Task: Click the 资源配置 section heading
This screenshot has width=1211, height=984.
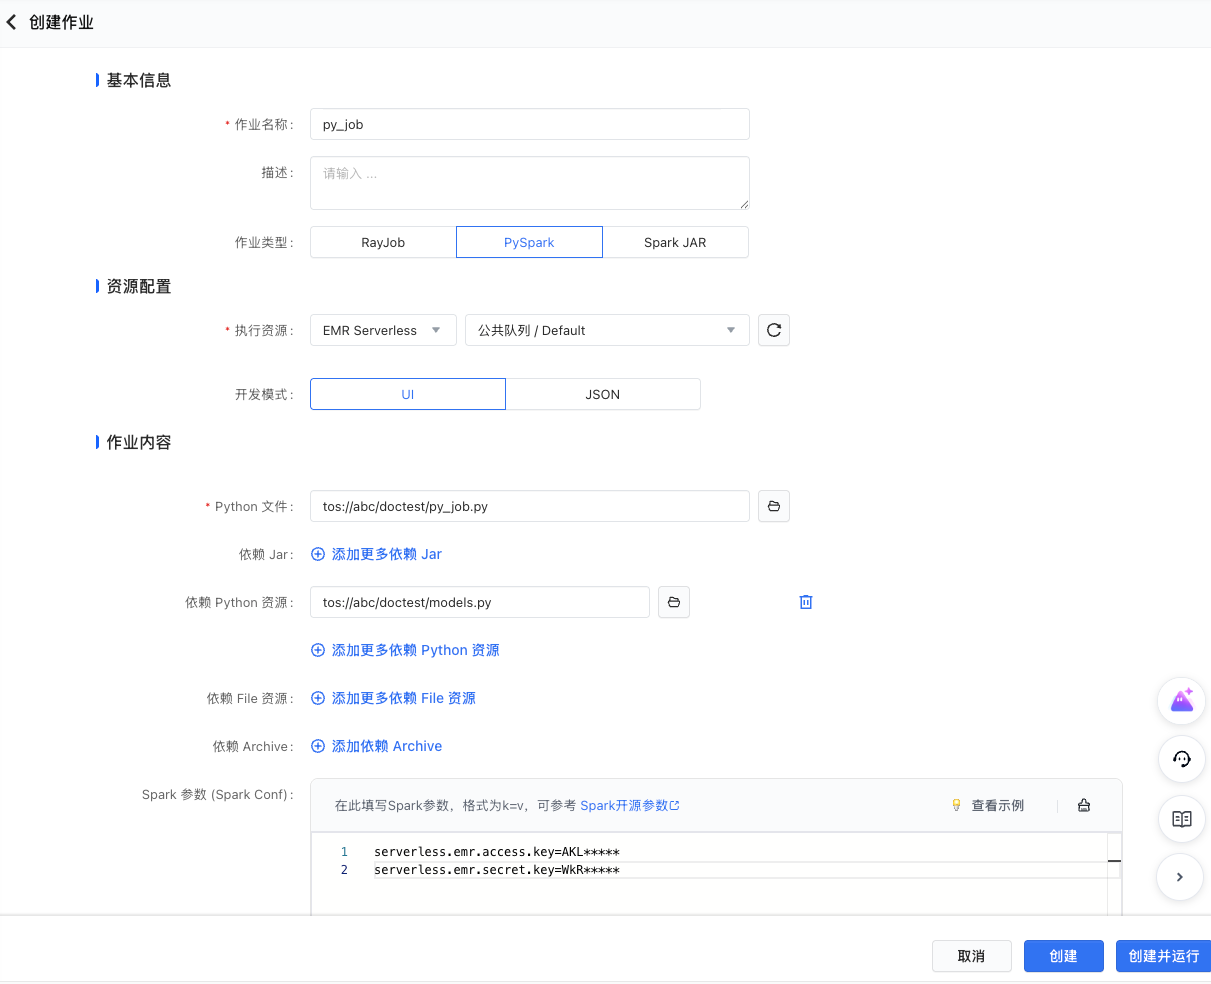Action: [x=139, y=286]
